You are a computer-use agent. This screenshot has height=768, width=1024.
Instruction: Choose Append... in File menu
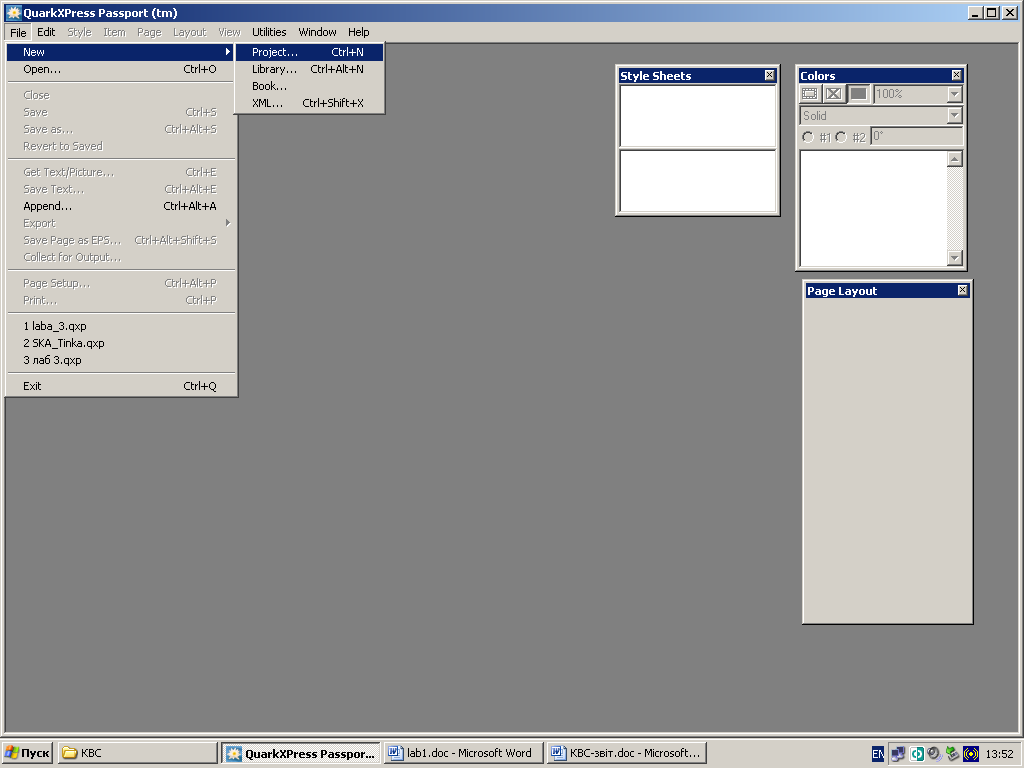click(x=121, y=206)
